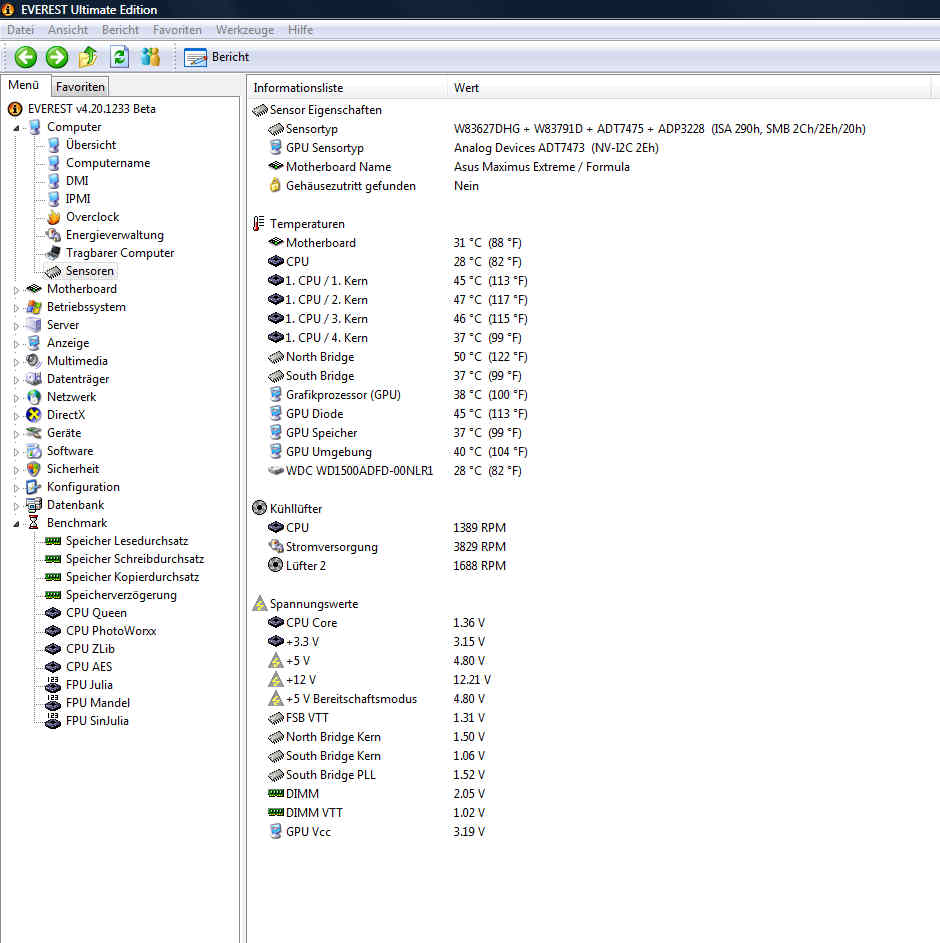
Task: Select Speicher Schreibdurchsatz benchmark
Action: (135, 559)
